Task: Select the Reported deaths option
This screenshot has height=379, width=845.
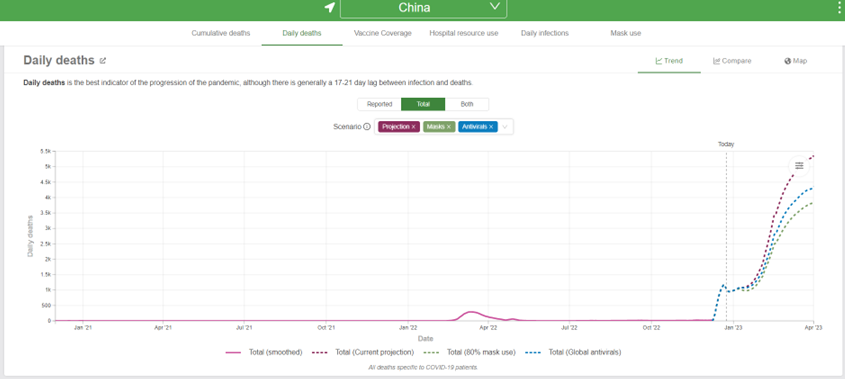Action: [379, 104]
